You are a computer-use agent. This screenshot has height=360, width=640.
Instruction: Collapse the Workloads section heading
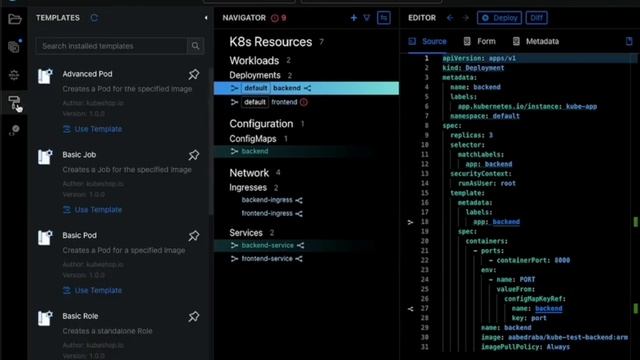254,61
